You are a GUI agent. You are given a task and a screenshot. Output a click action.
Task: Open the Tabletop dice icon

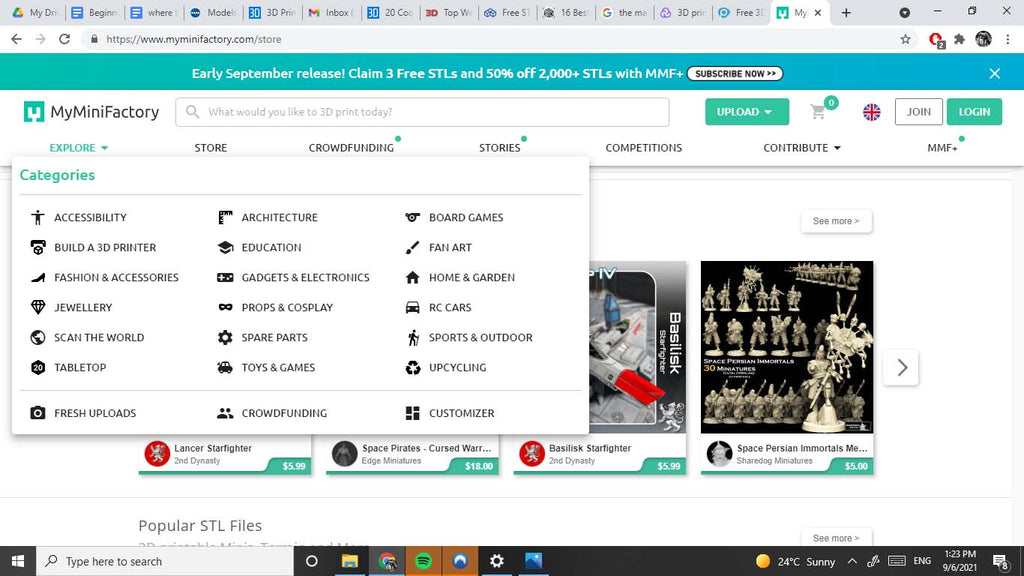(x=38, y=368)
